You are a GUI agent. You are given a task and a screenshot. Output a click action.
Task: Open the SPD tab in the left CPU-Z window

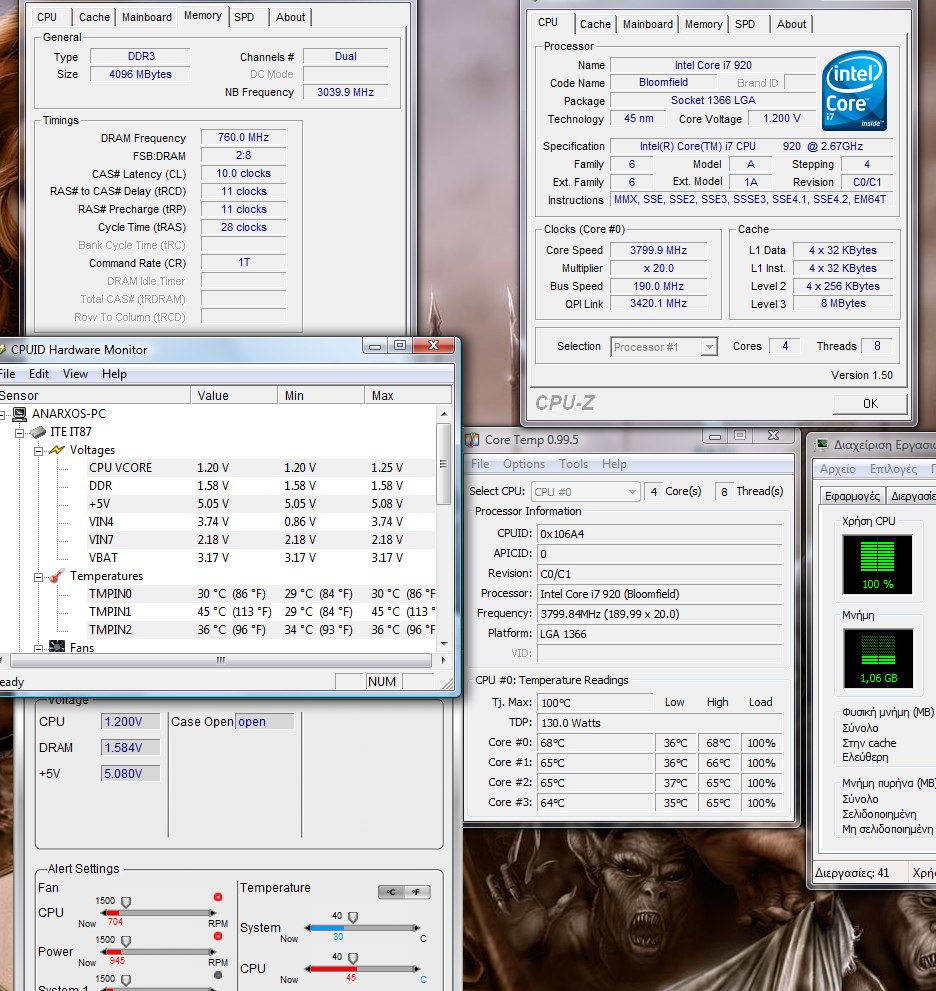click(x=244, y=17)
